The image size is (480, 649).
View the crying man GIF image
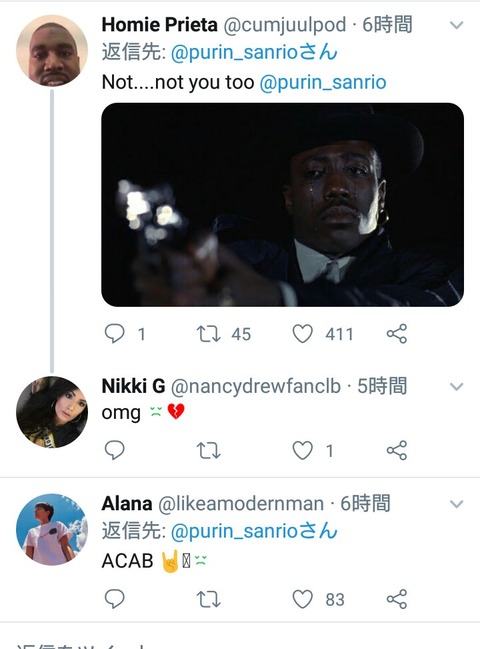coord(282,204)
